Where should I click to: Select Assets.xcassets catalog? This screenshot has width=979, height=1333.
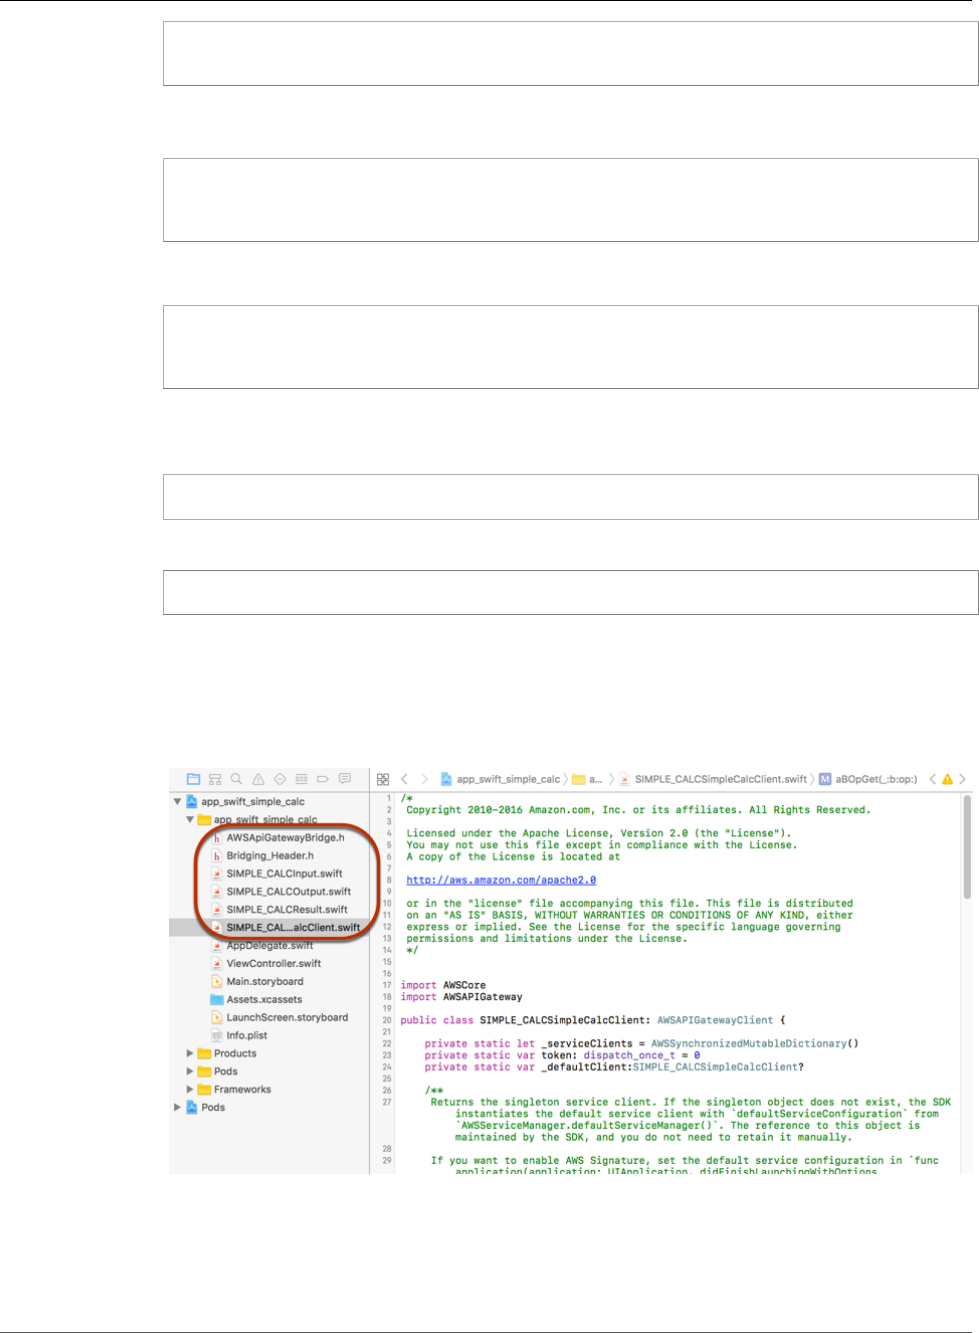pyautogui.click(x=256, y=1000)
